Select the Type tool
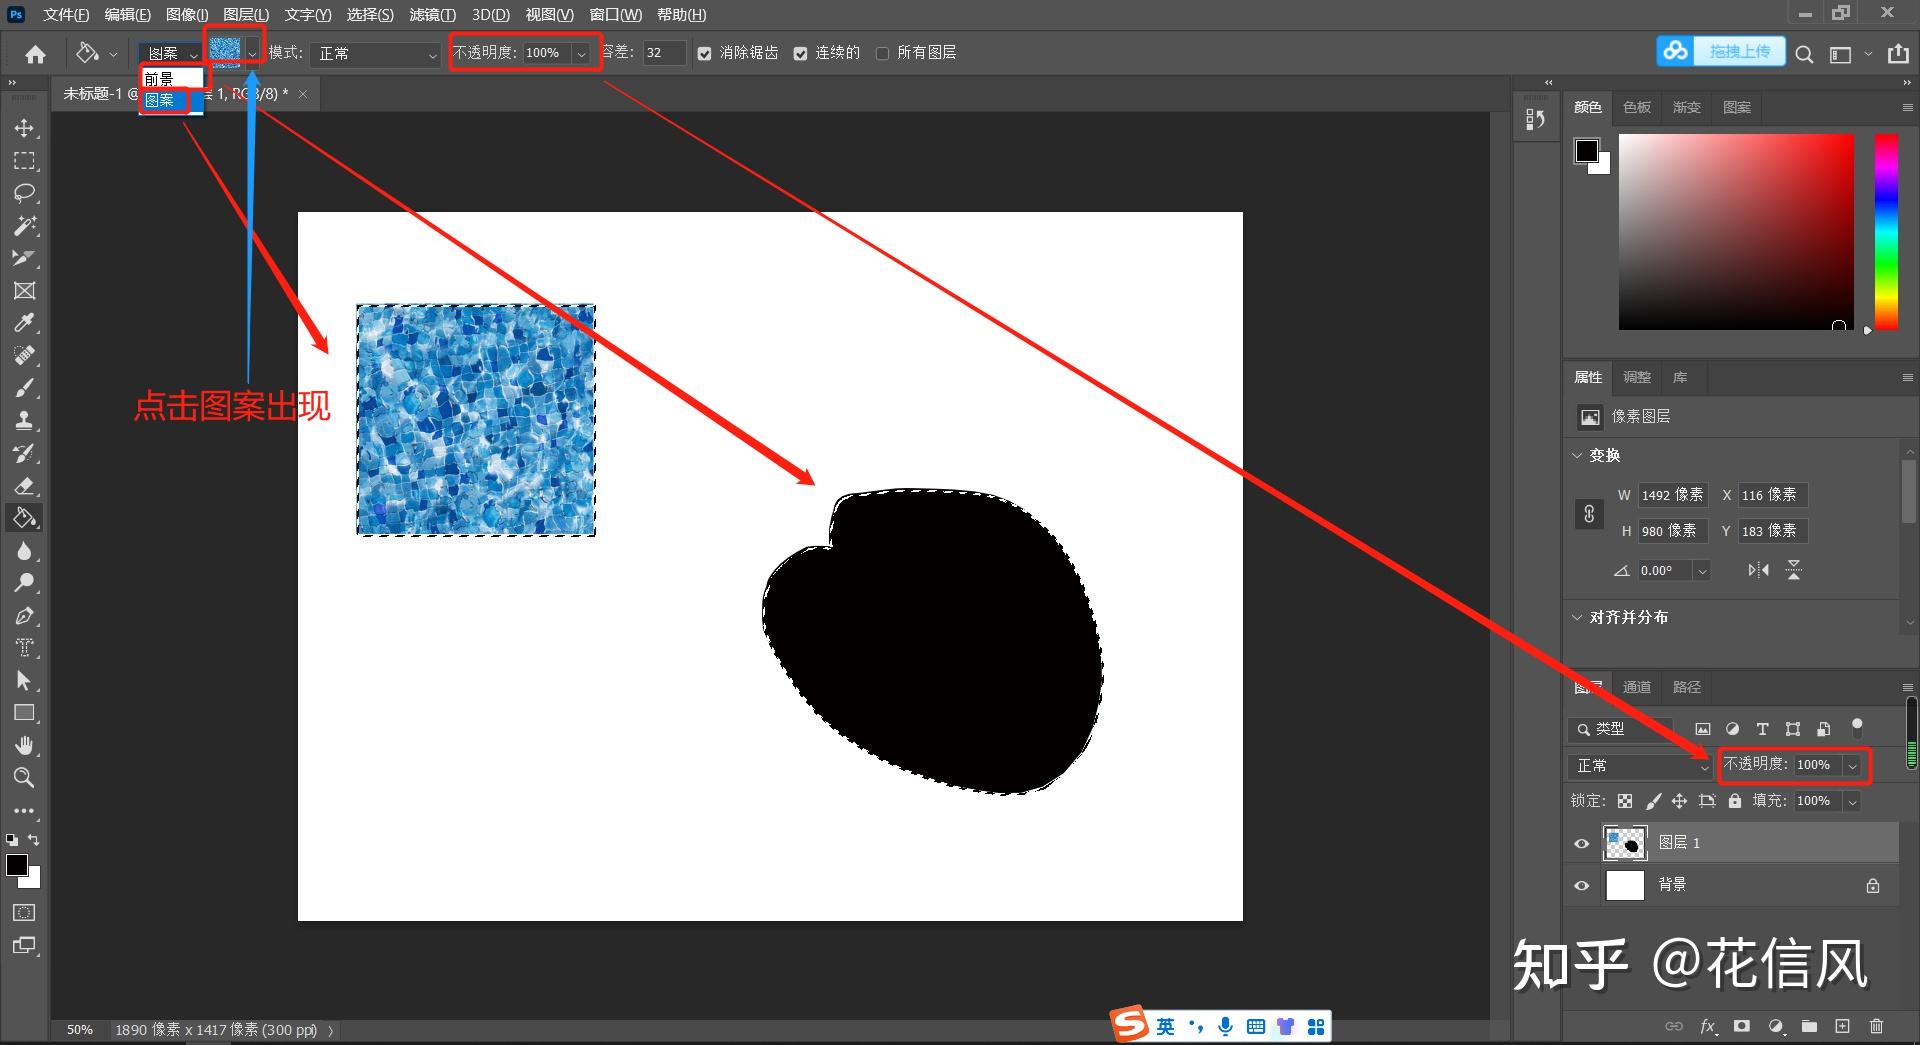This screenshot has height=1045, width=1920. (x=25, y=648)
